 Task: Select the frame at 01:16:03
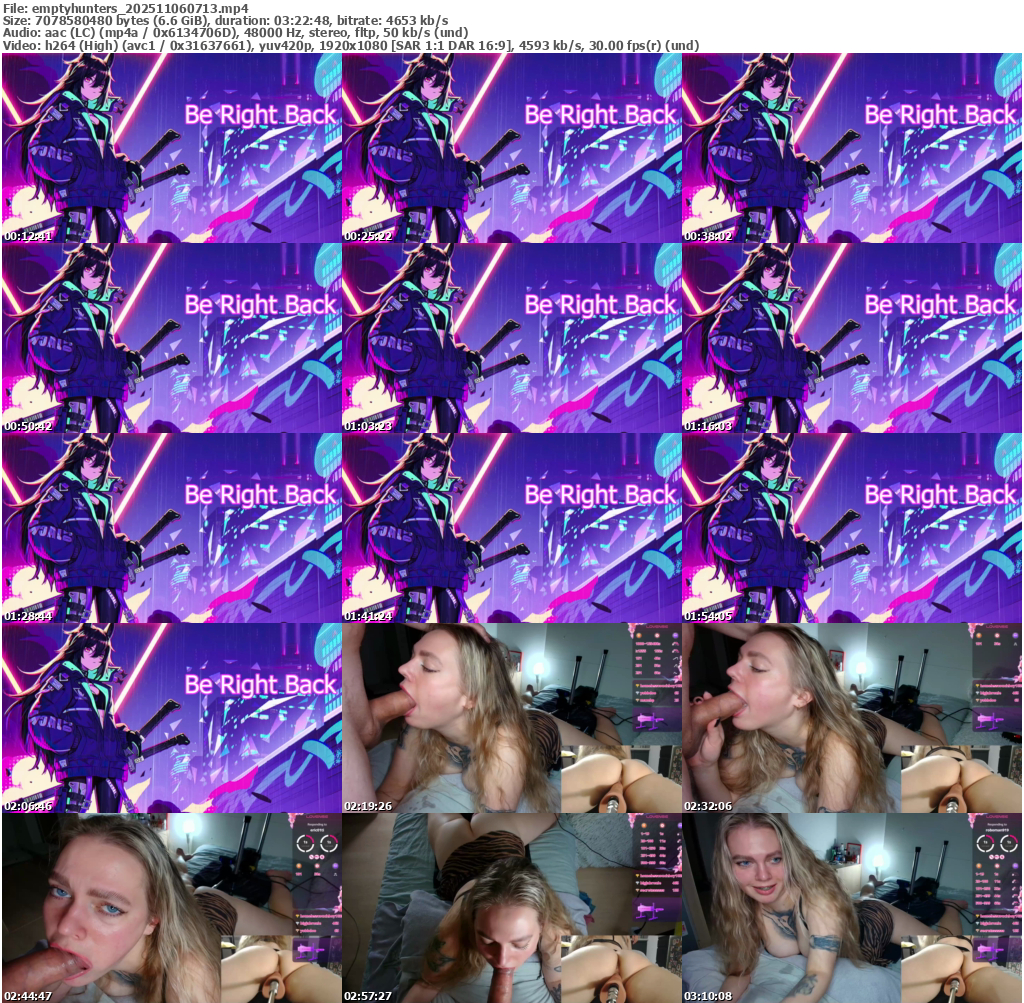851,338
